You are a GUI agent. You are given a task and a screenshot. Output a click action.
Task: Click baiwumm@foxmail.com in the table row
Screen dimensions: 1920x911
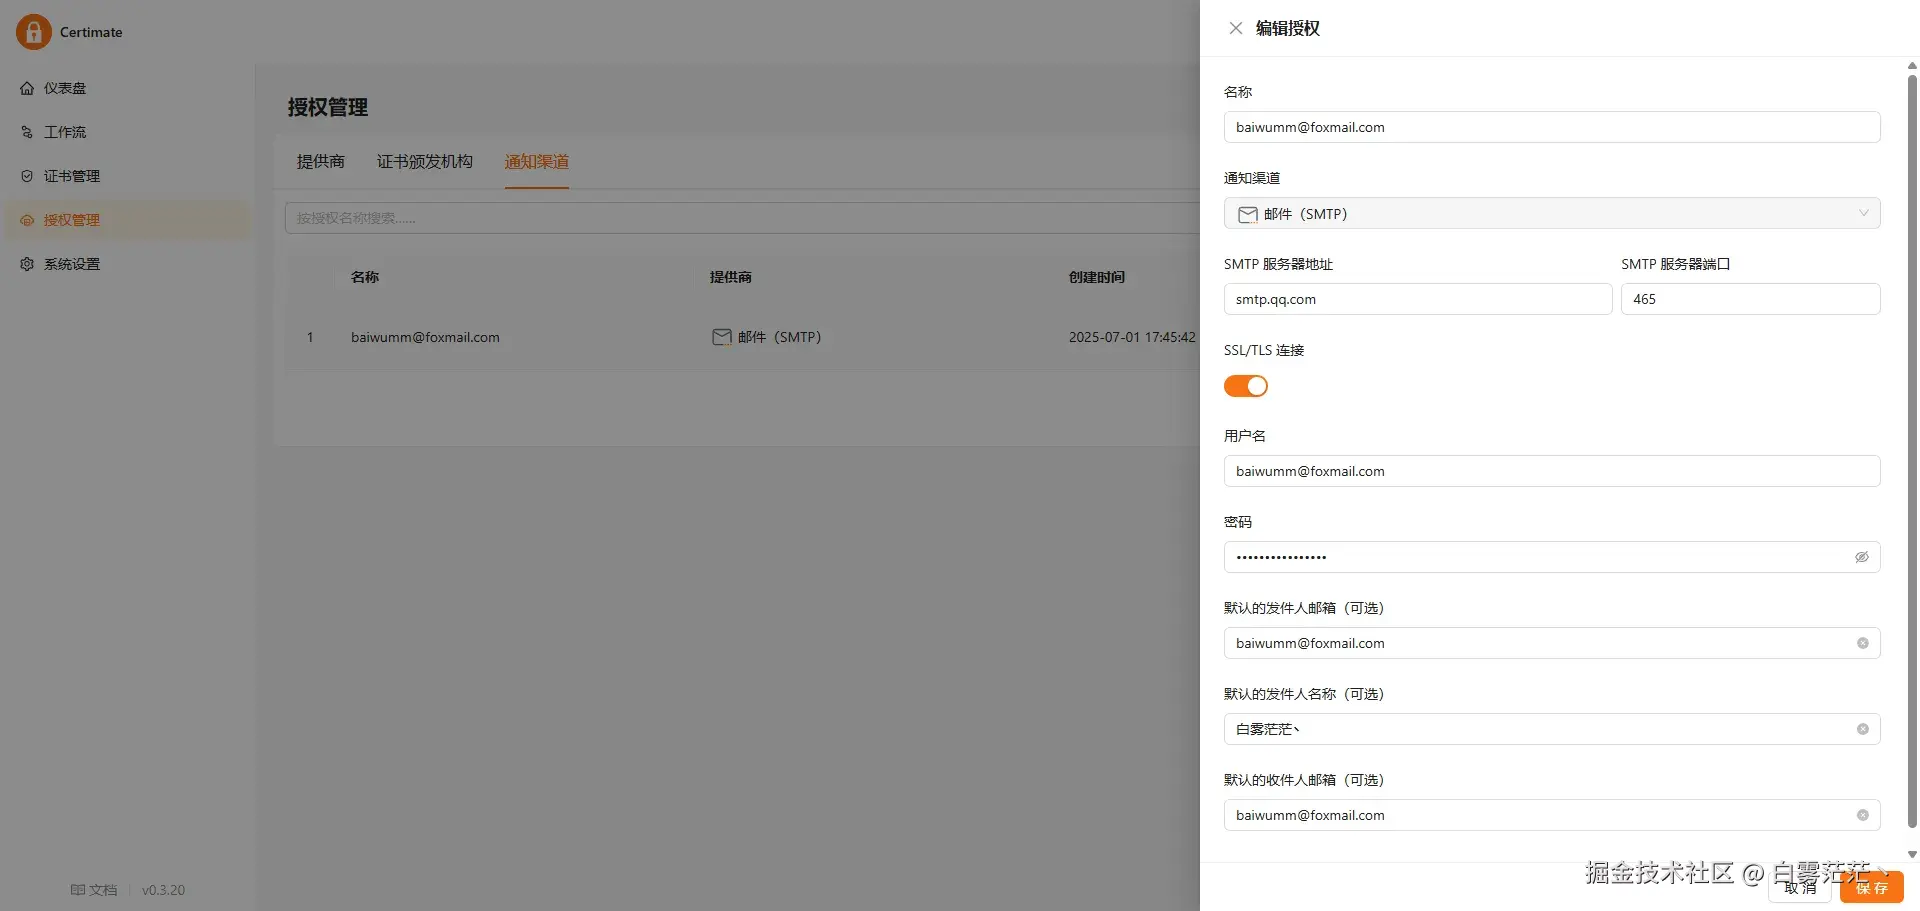coord(425,337)
